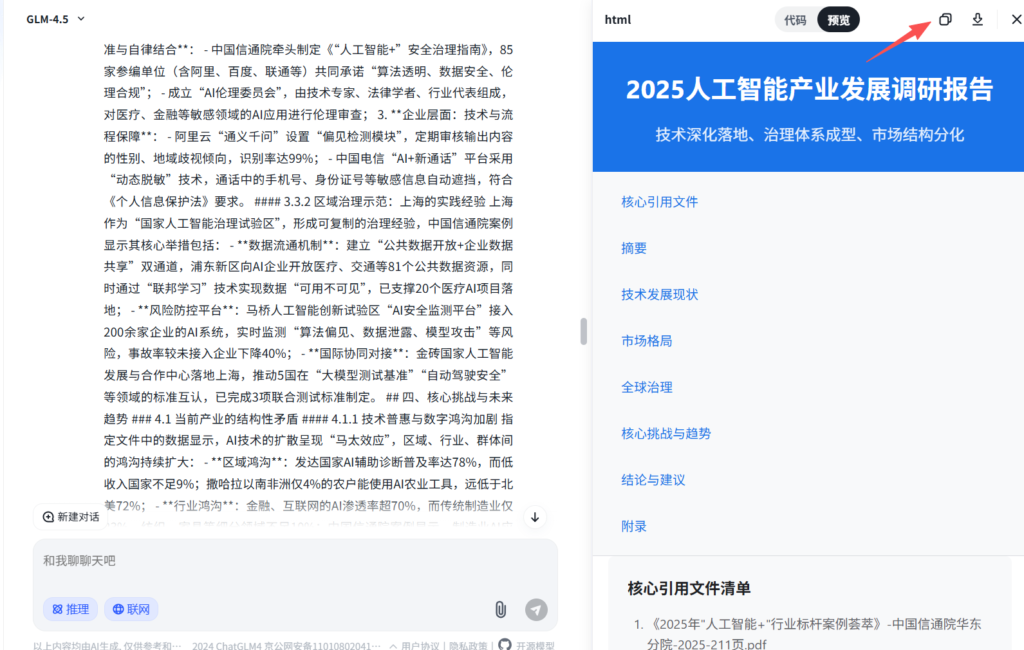Open the GLM-4.5 model dropdown

pos(55,19)
